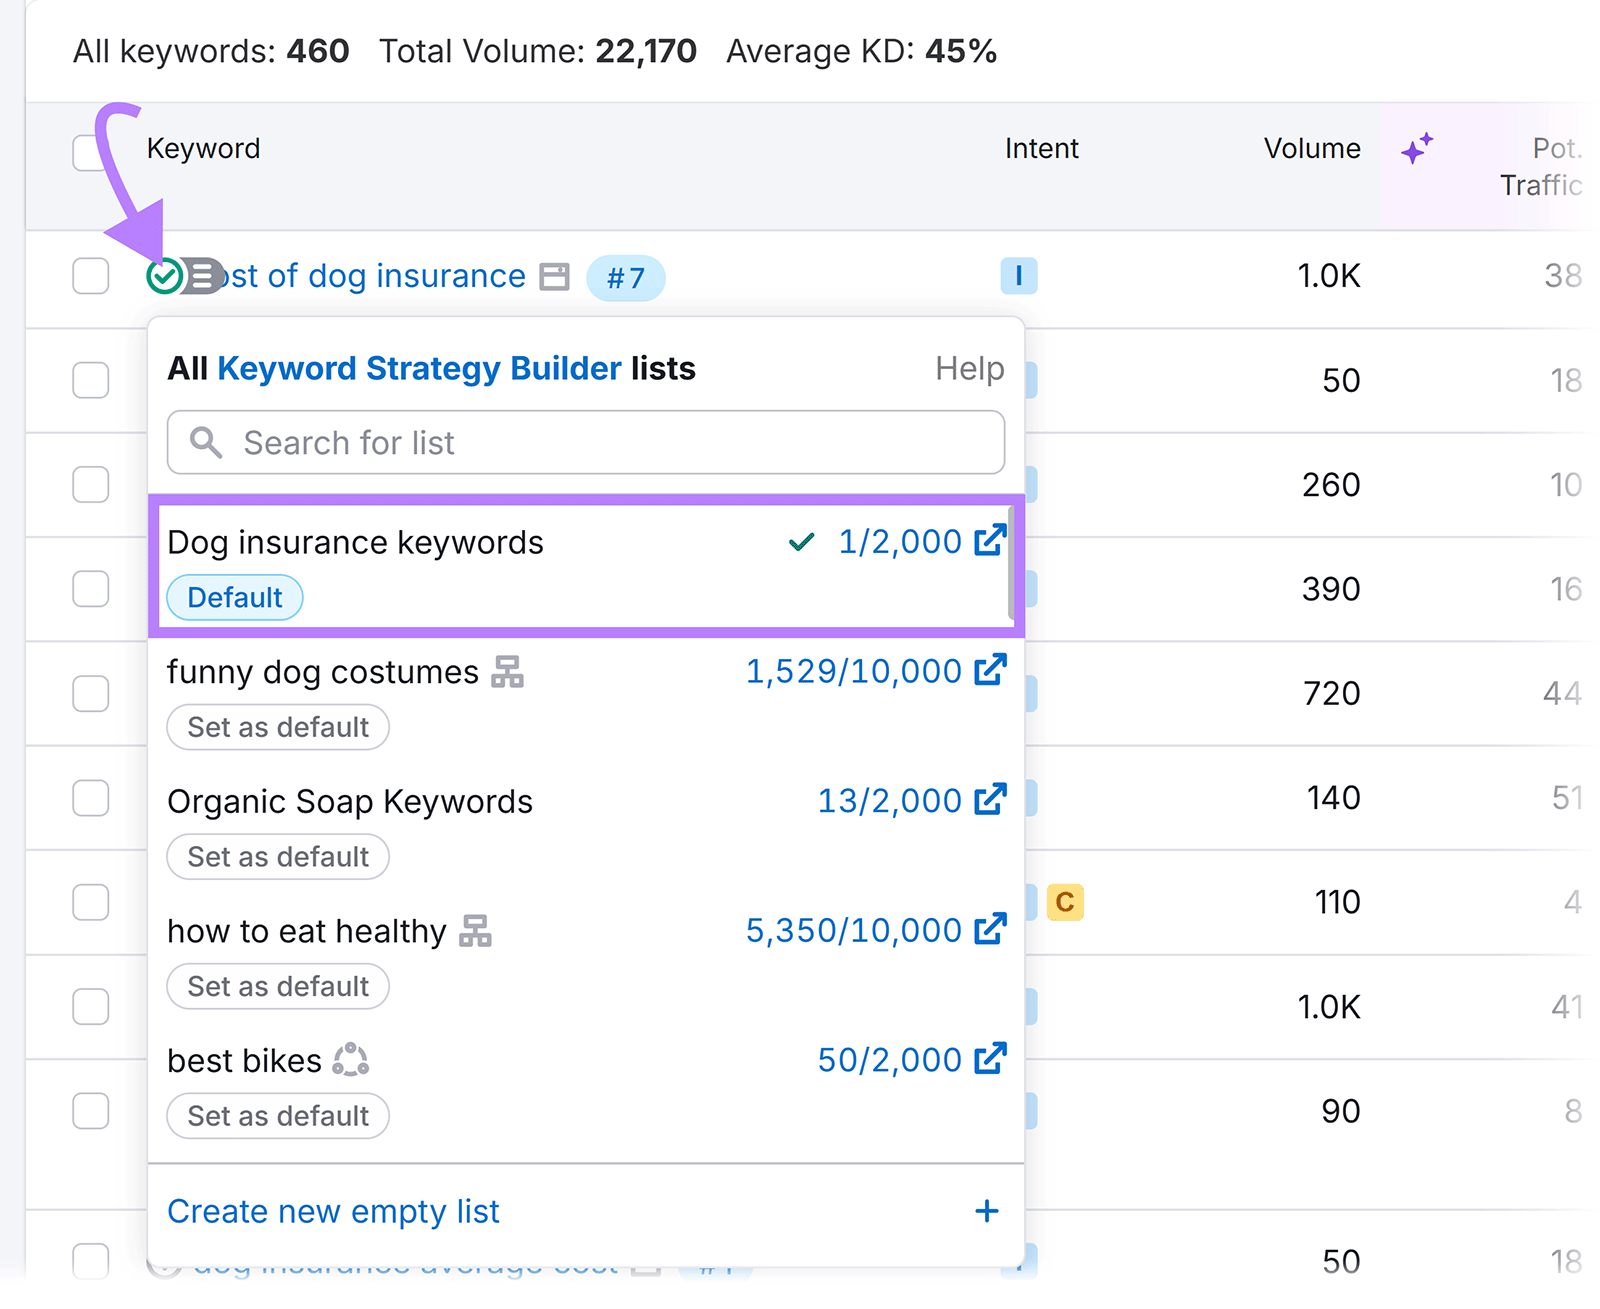Screen dimensions: 1600x1309
Task: Click the AI sparkles icon near Volume header
Action: pos(1416,148)
